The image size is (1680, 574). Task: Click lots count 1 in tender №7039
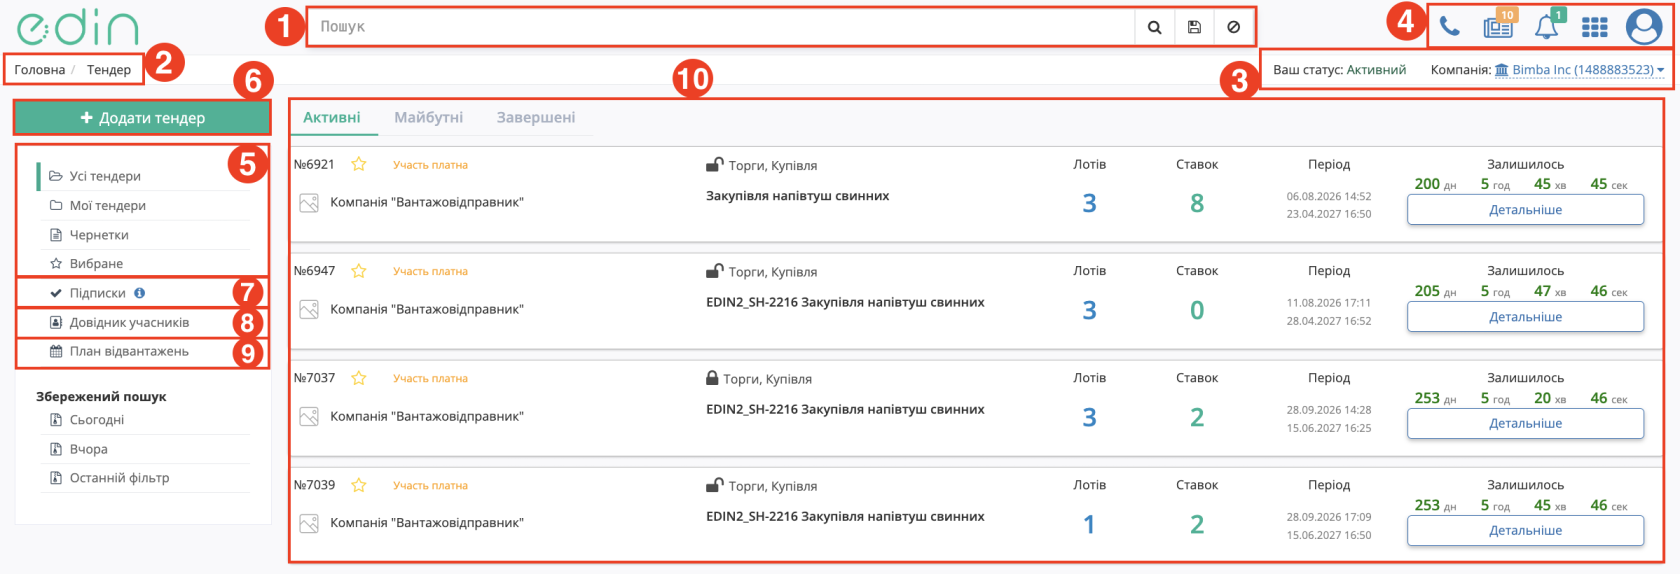coord(1089,525)
